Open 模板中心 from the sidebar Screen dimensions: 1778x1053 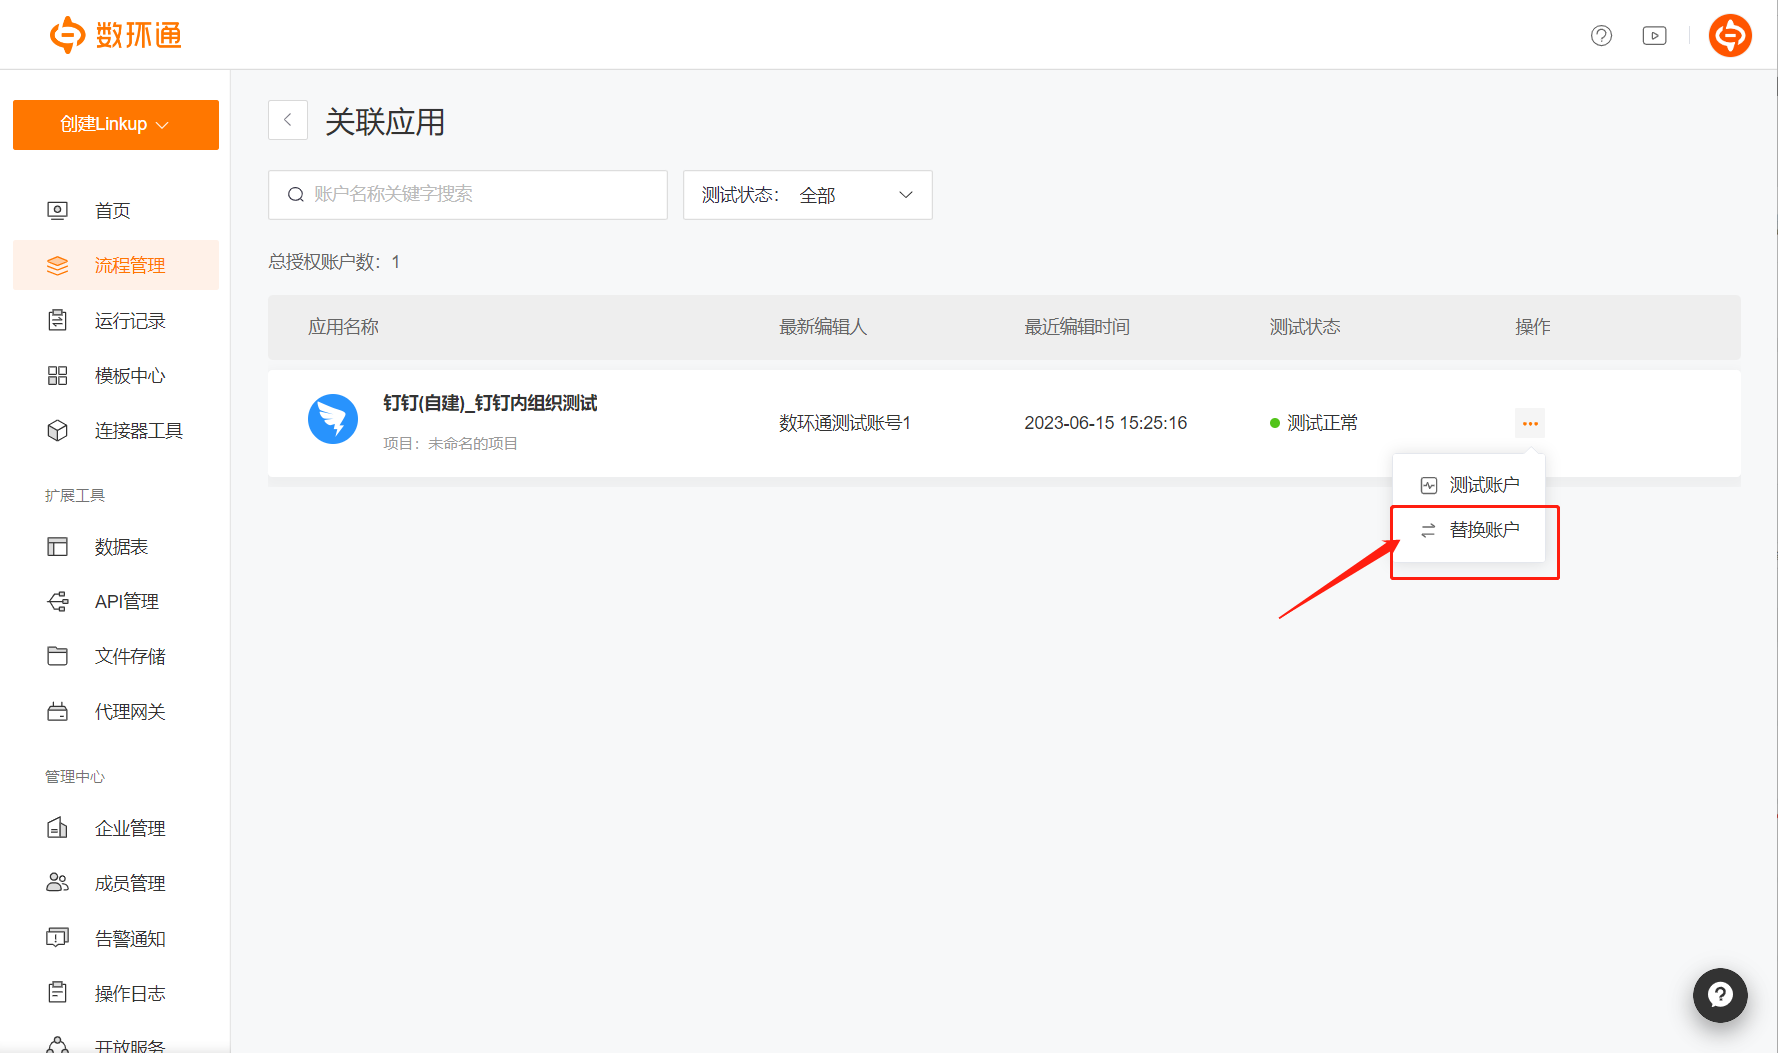click(x=129, y=376)
